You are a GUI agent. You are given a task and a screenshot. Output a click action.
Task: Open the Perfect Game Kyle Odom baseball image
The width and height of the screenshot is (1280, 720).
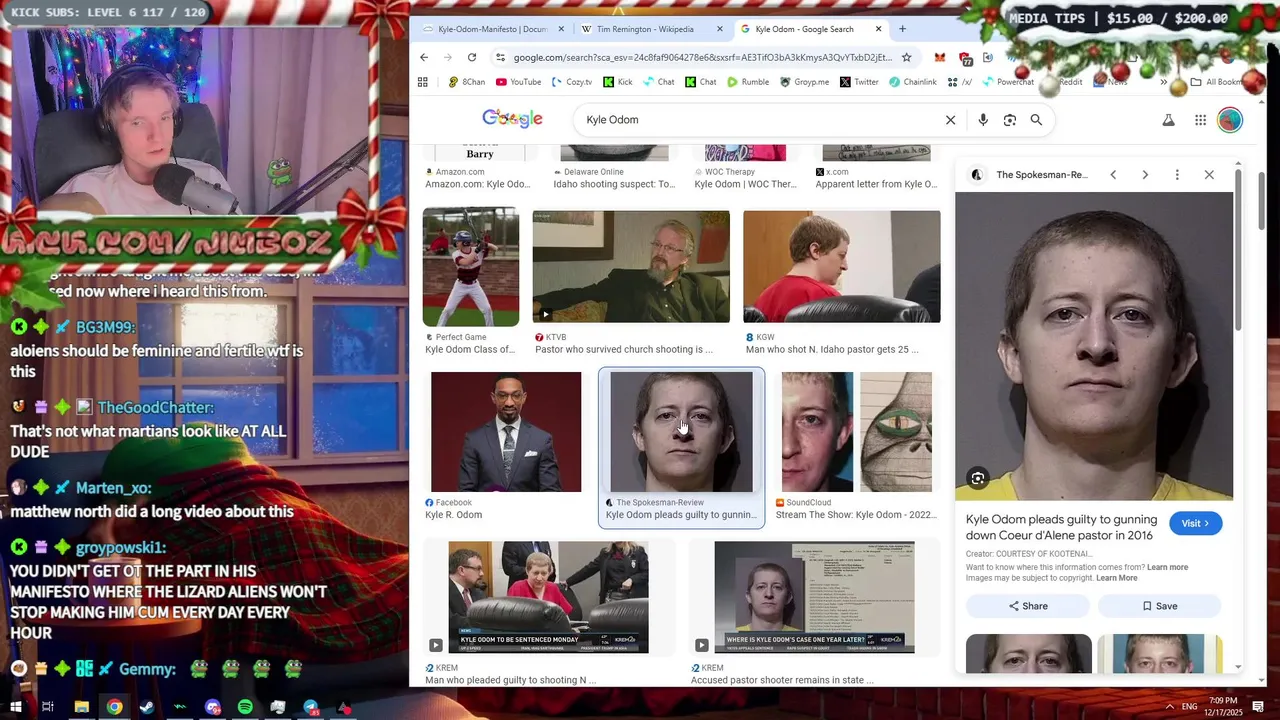point(471,266)
